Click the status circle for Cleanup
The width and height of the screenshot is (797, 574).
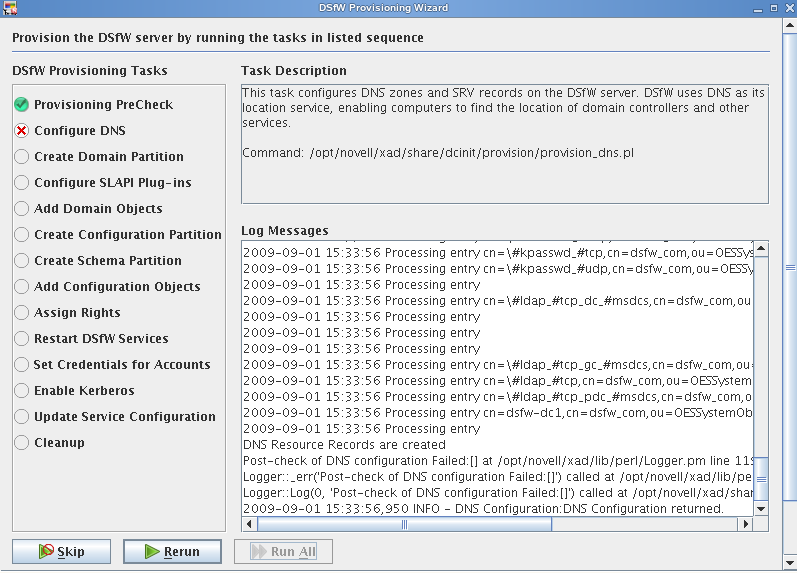coord(21,442)
